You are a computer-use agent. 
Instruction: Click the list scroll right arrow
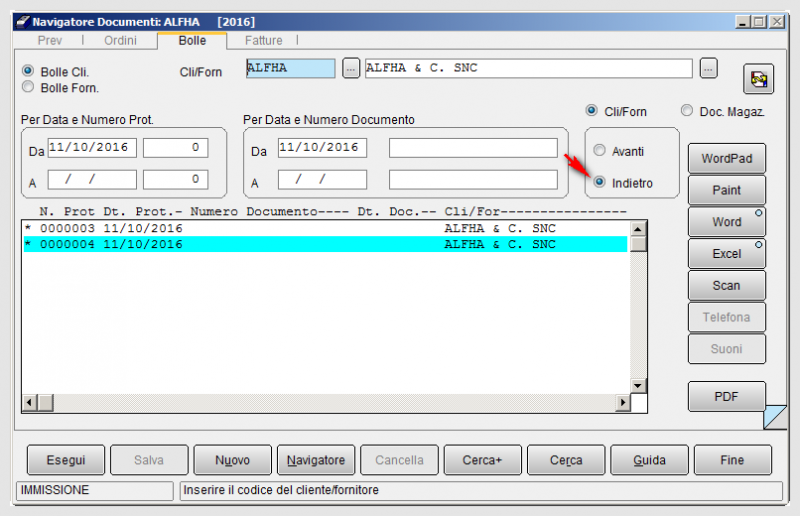point(622,403)
